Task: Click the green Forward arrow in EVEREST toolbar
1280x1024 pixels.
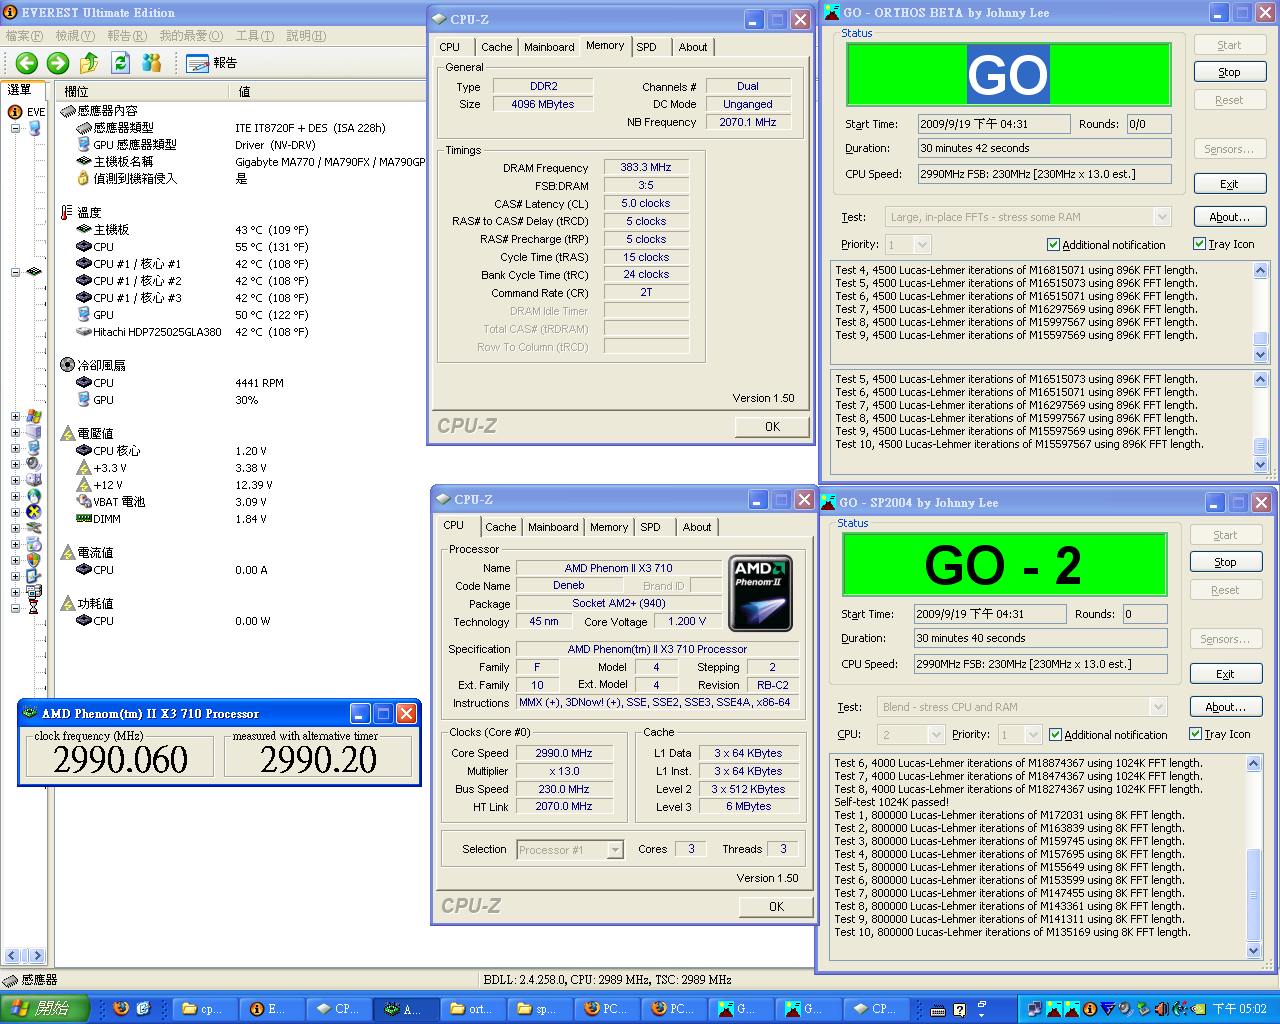Action: (58, 63)
